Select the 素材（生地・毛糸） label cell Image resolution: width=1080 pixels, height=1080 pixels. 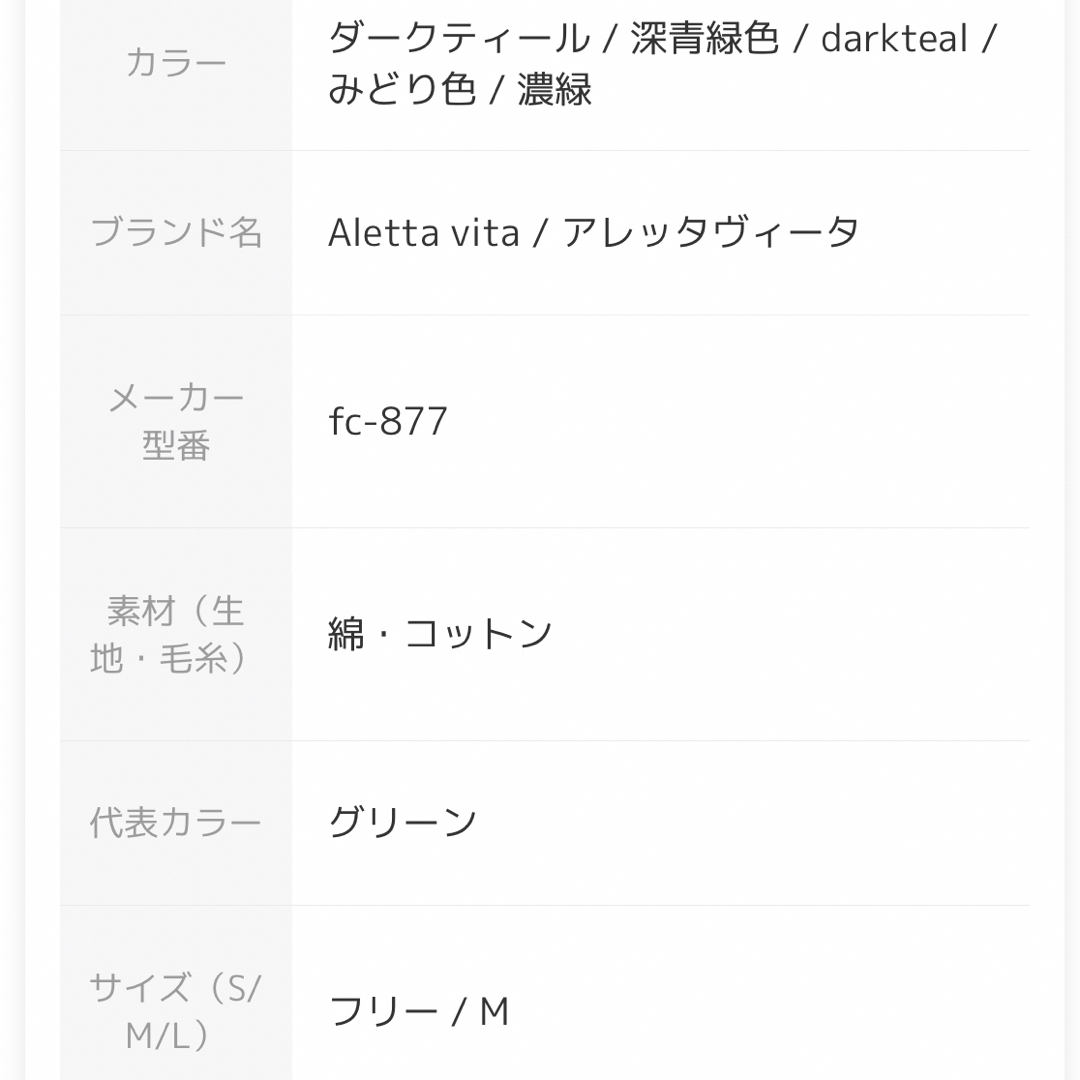pyautogui.click(x=176, y=634)
